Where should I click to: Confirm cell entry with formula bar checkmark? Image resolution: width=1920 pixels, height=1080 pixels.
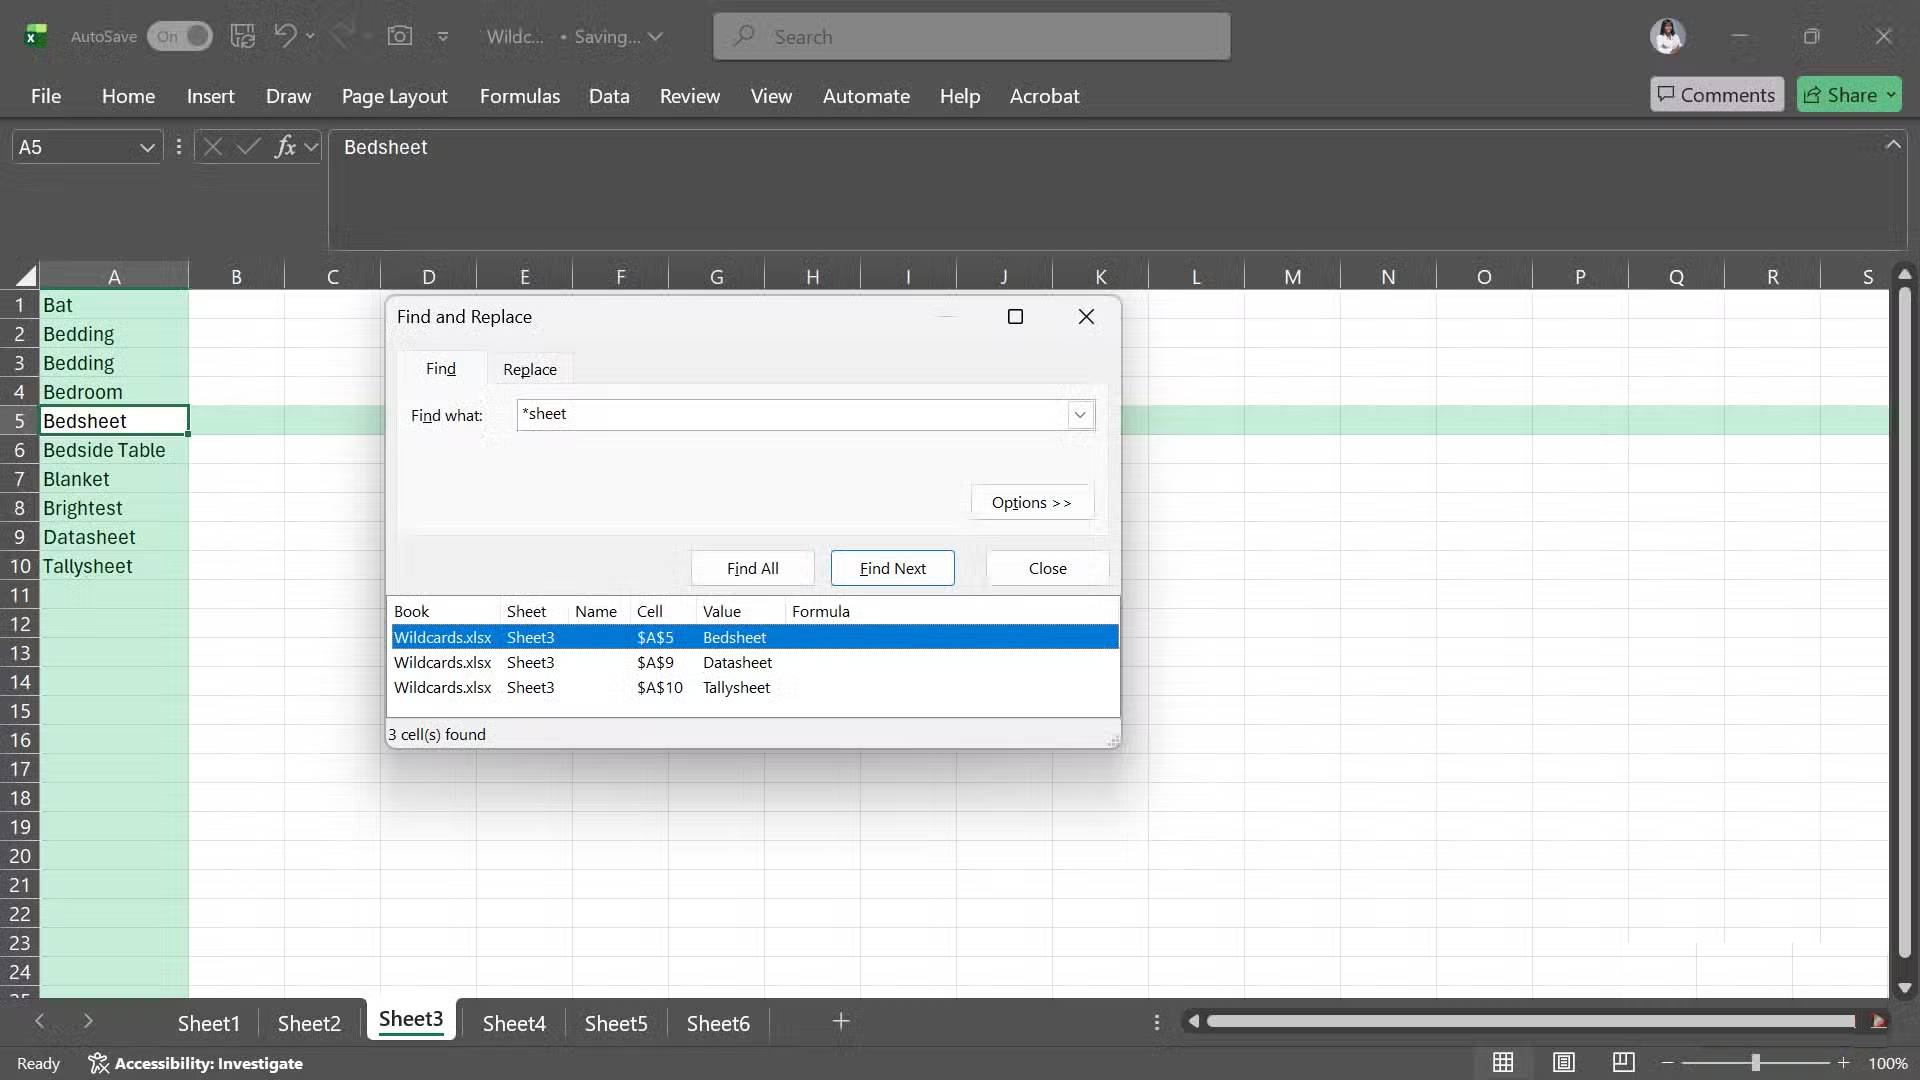click(248, 147)
